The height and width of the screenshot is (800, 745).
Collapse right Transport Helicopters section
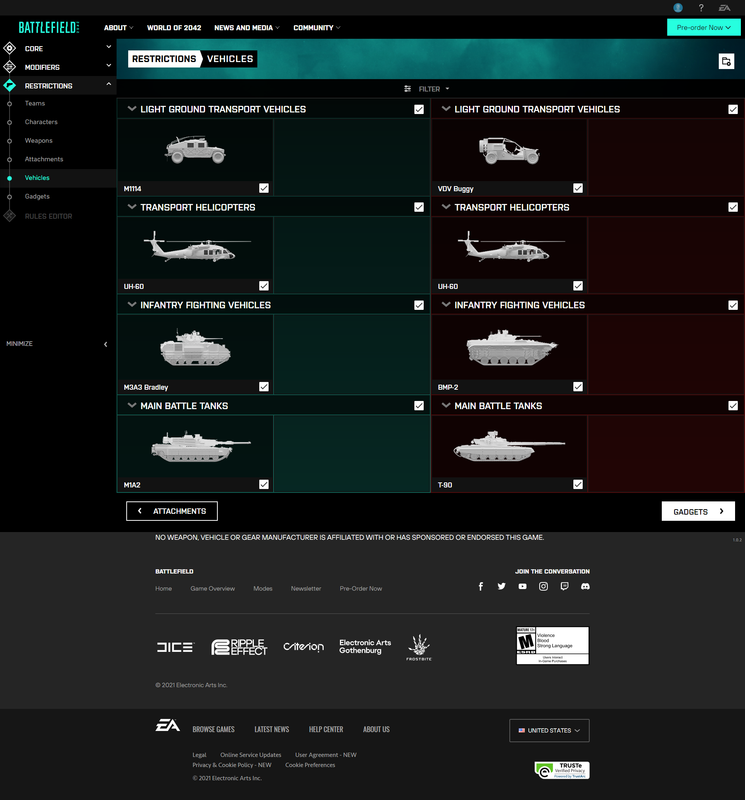(446, 207)
